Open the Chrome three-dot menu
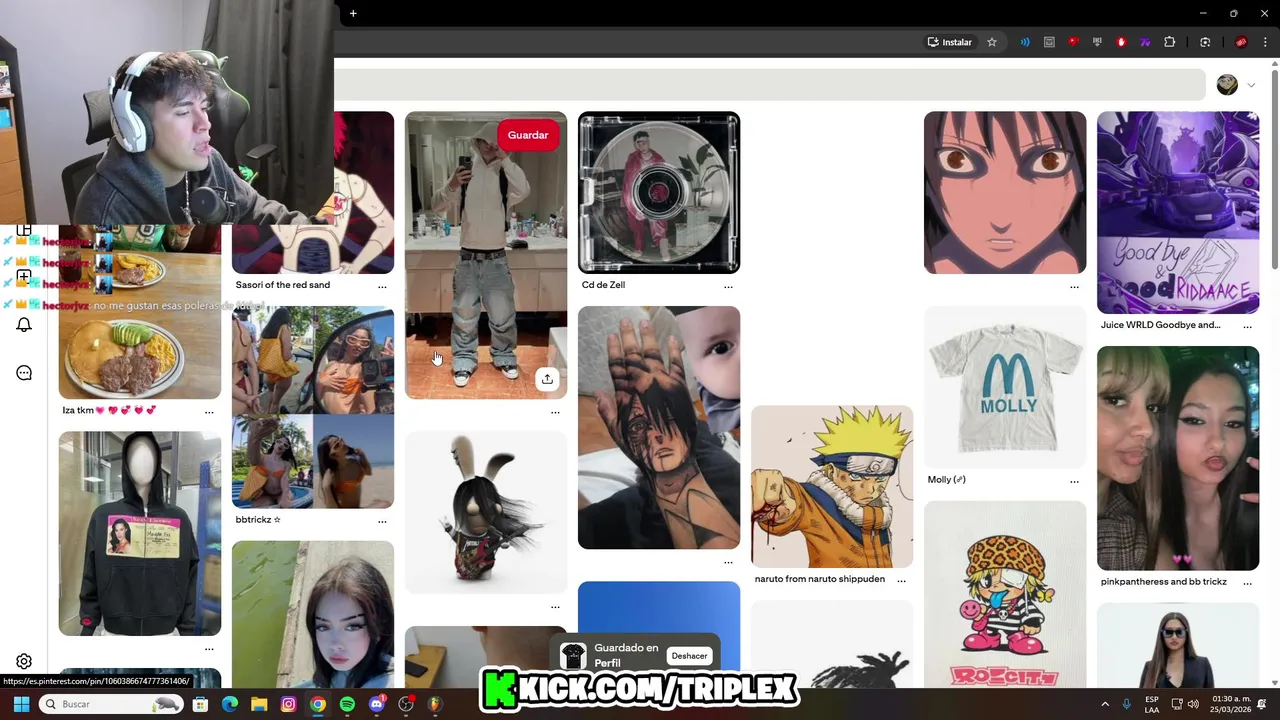 [1266, 42]
